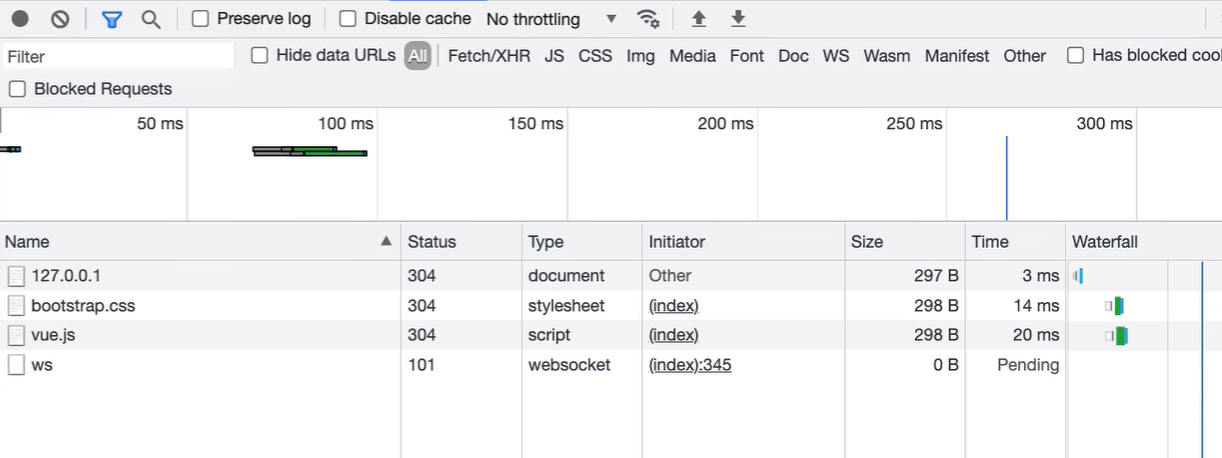Screen dimensions: 1222x458
Task: Select the vue.js request
Action: (x=611, y=335)
